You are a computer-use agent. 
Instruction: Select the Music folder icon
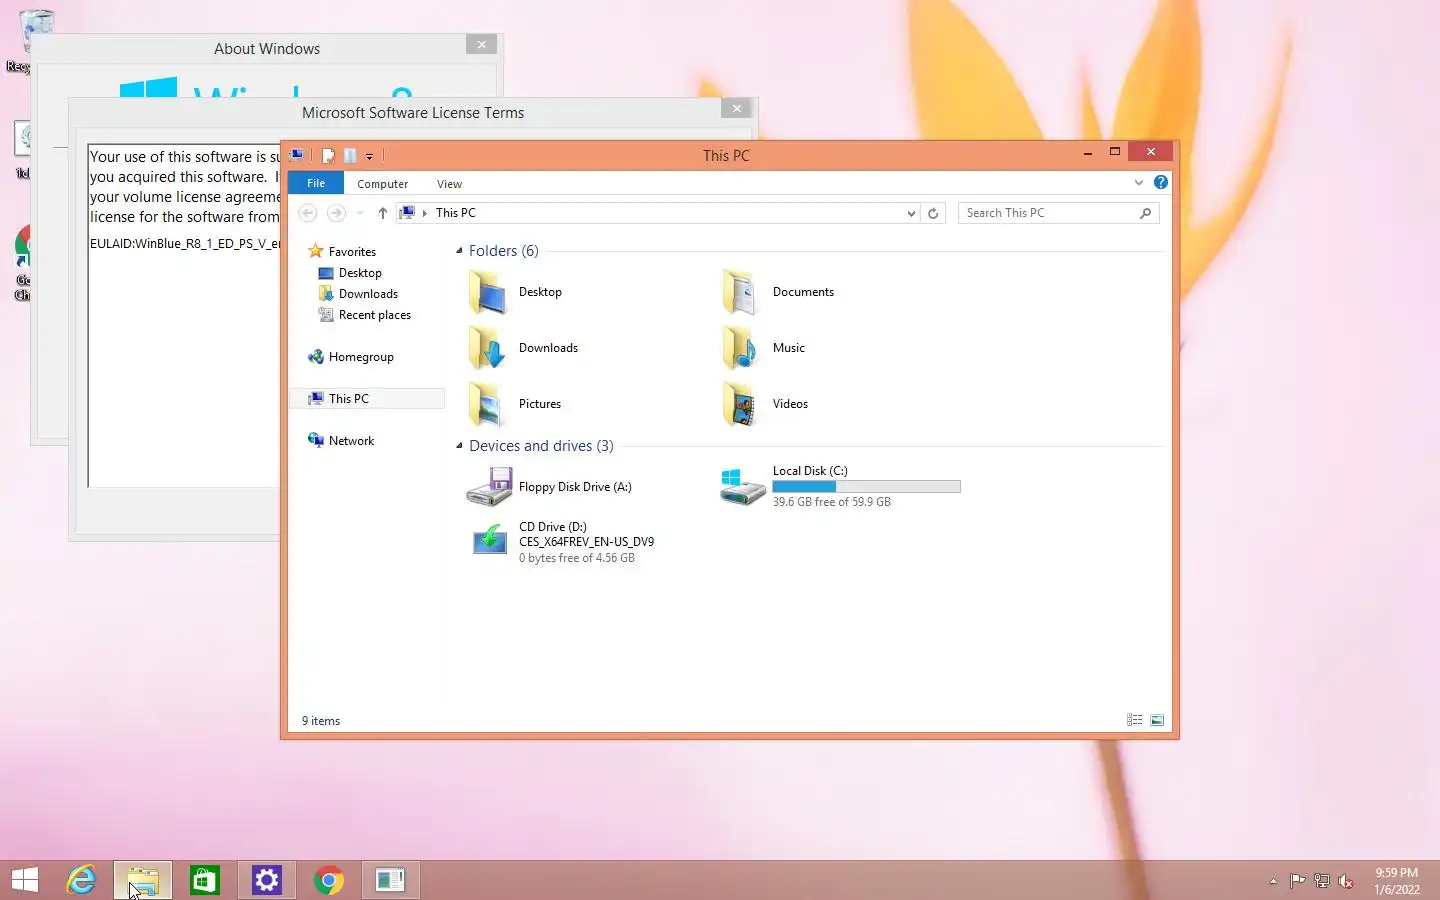(741, 349)
